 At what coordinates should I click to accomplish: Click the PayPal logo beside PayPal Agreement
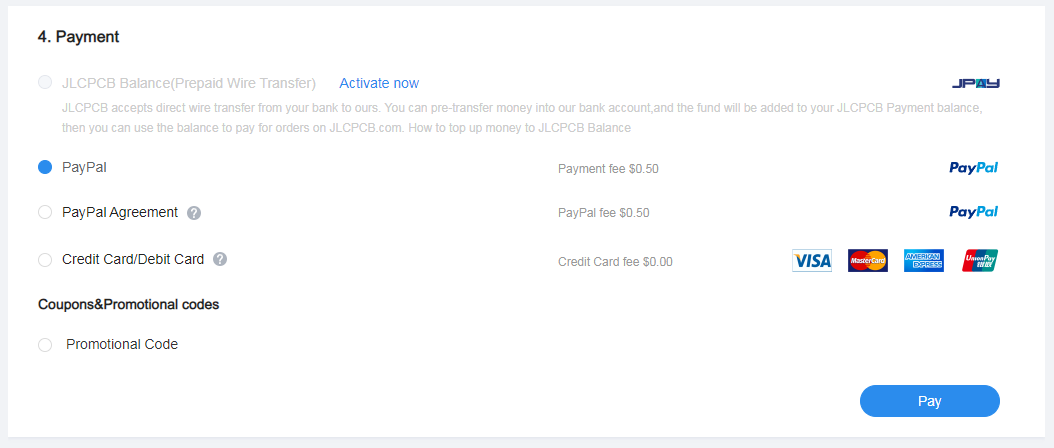pyautogui.click(x=973, y=212)
